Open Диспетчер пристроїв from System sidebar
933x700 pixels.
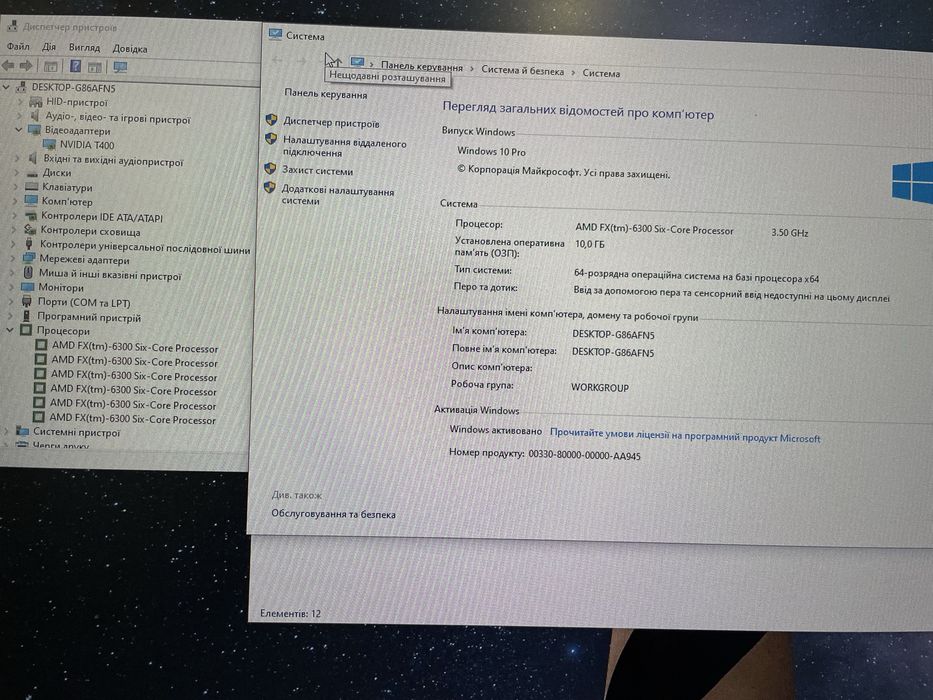pyautogui.click(x=331, y=123)
